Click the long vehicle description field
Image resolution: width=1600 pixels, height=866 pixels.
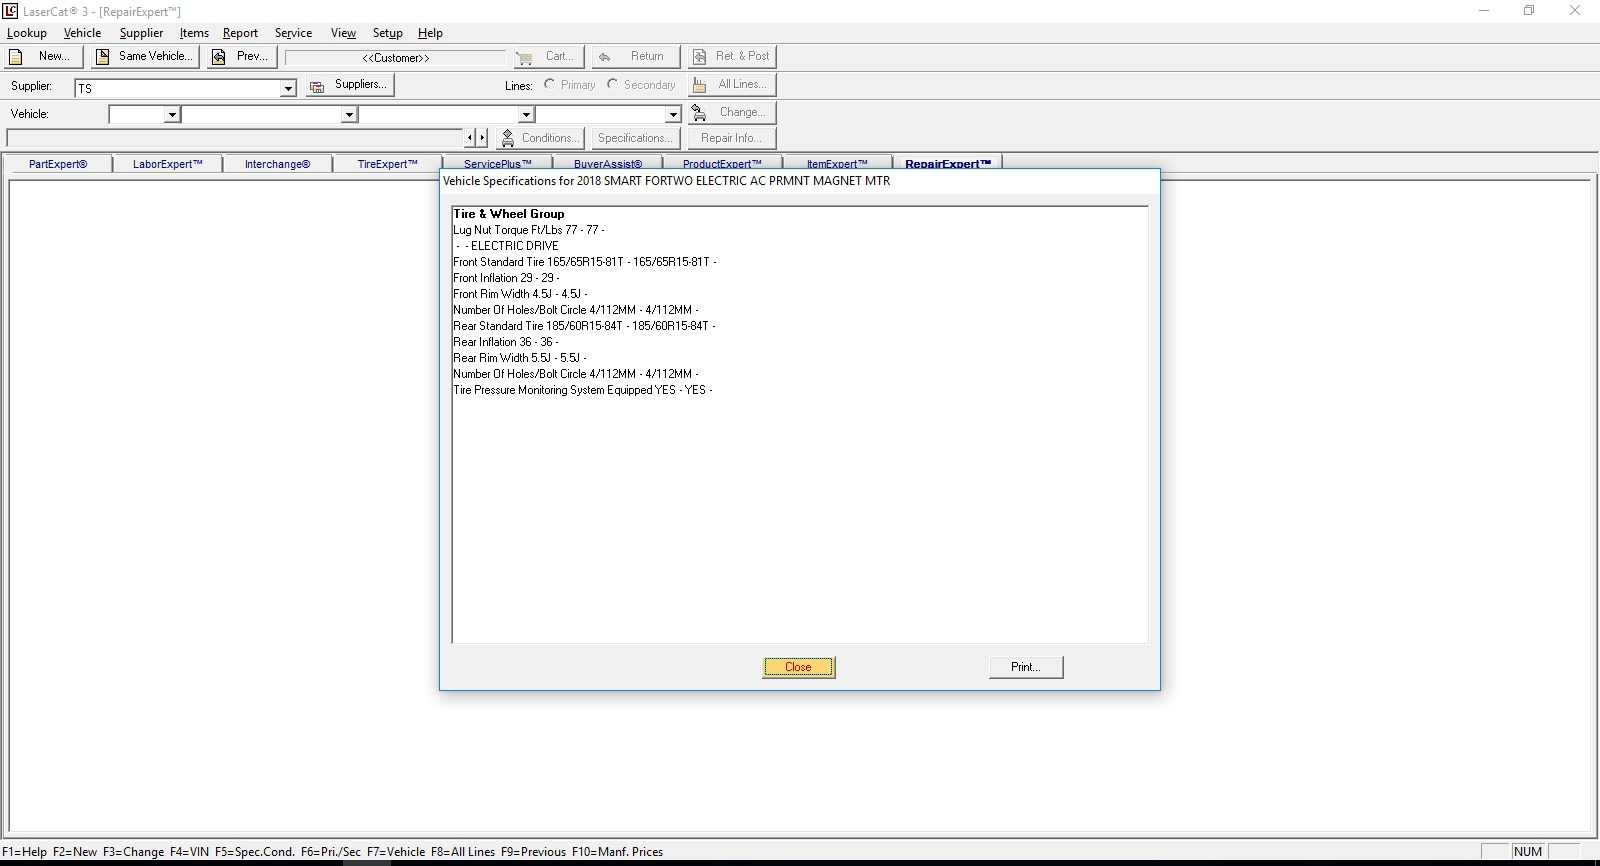point(236,137)
